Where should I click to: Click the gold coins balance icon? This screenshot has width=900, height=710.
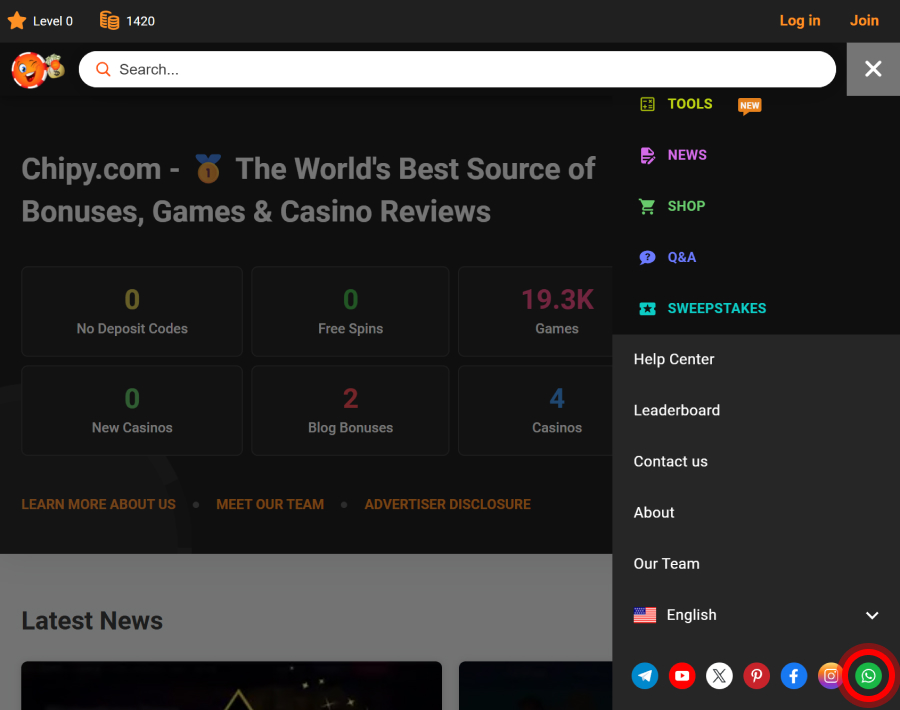tap(109, 20)
